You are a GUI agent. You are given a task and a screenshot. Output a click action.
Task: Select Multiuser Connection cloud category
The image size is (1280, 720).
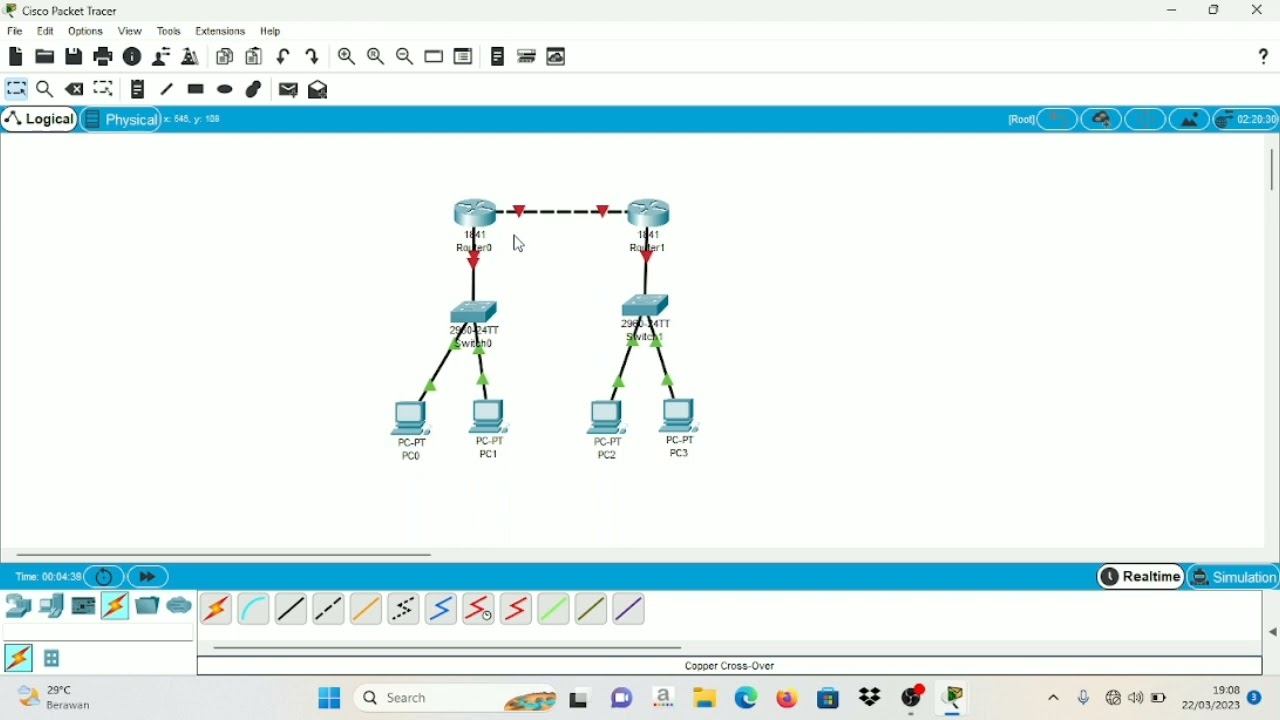(180, 606)
